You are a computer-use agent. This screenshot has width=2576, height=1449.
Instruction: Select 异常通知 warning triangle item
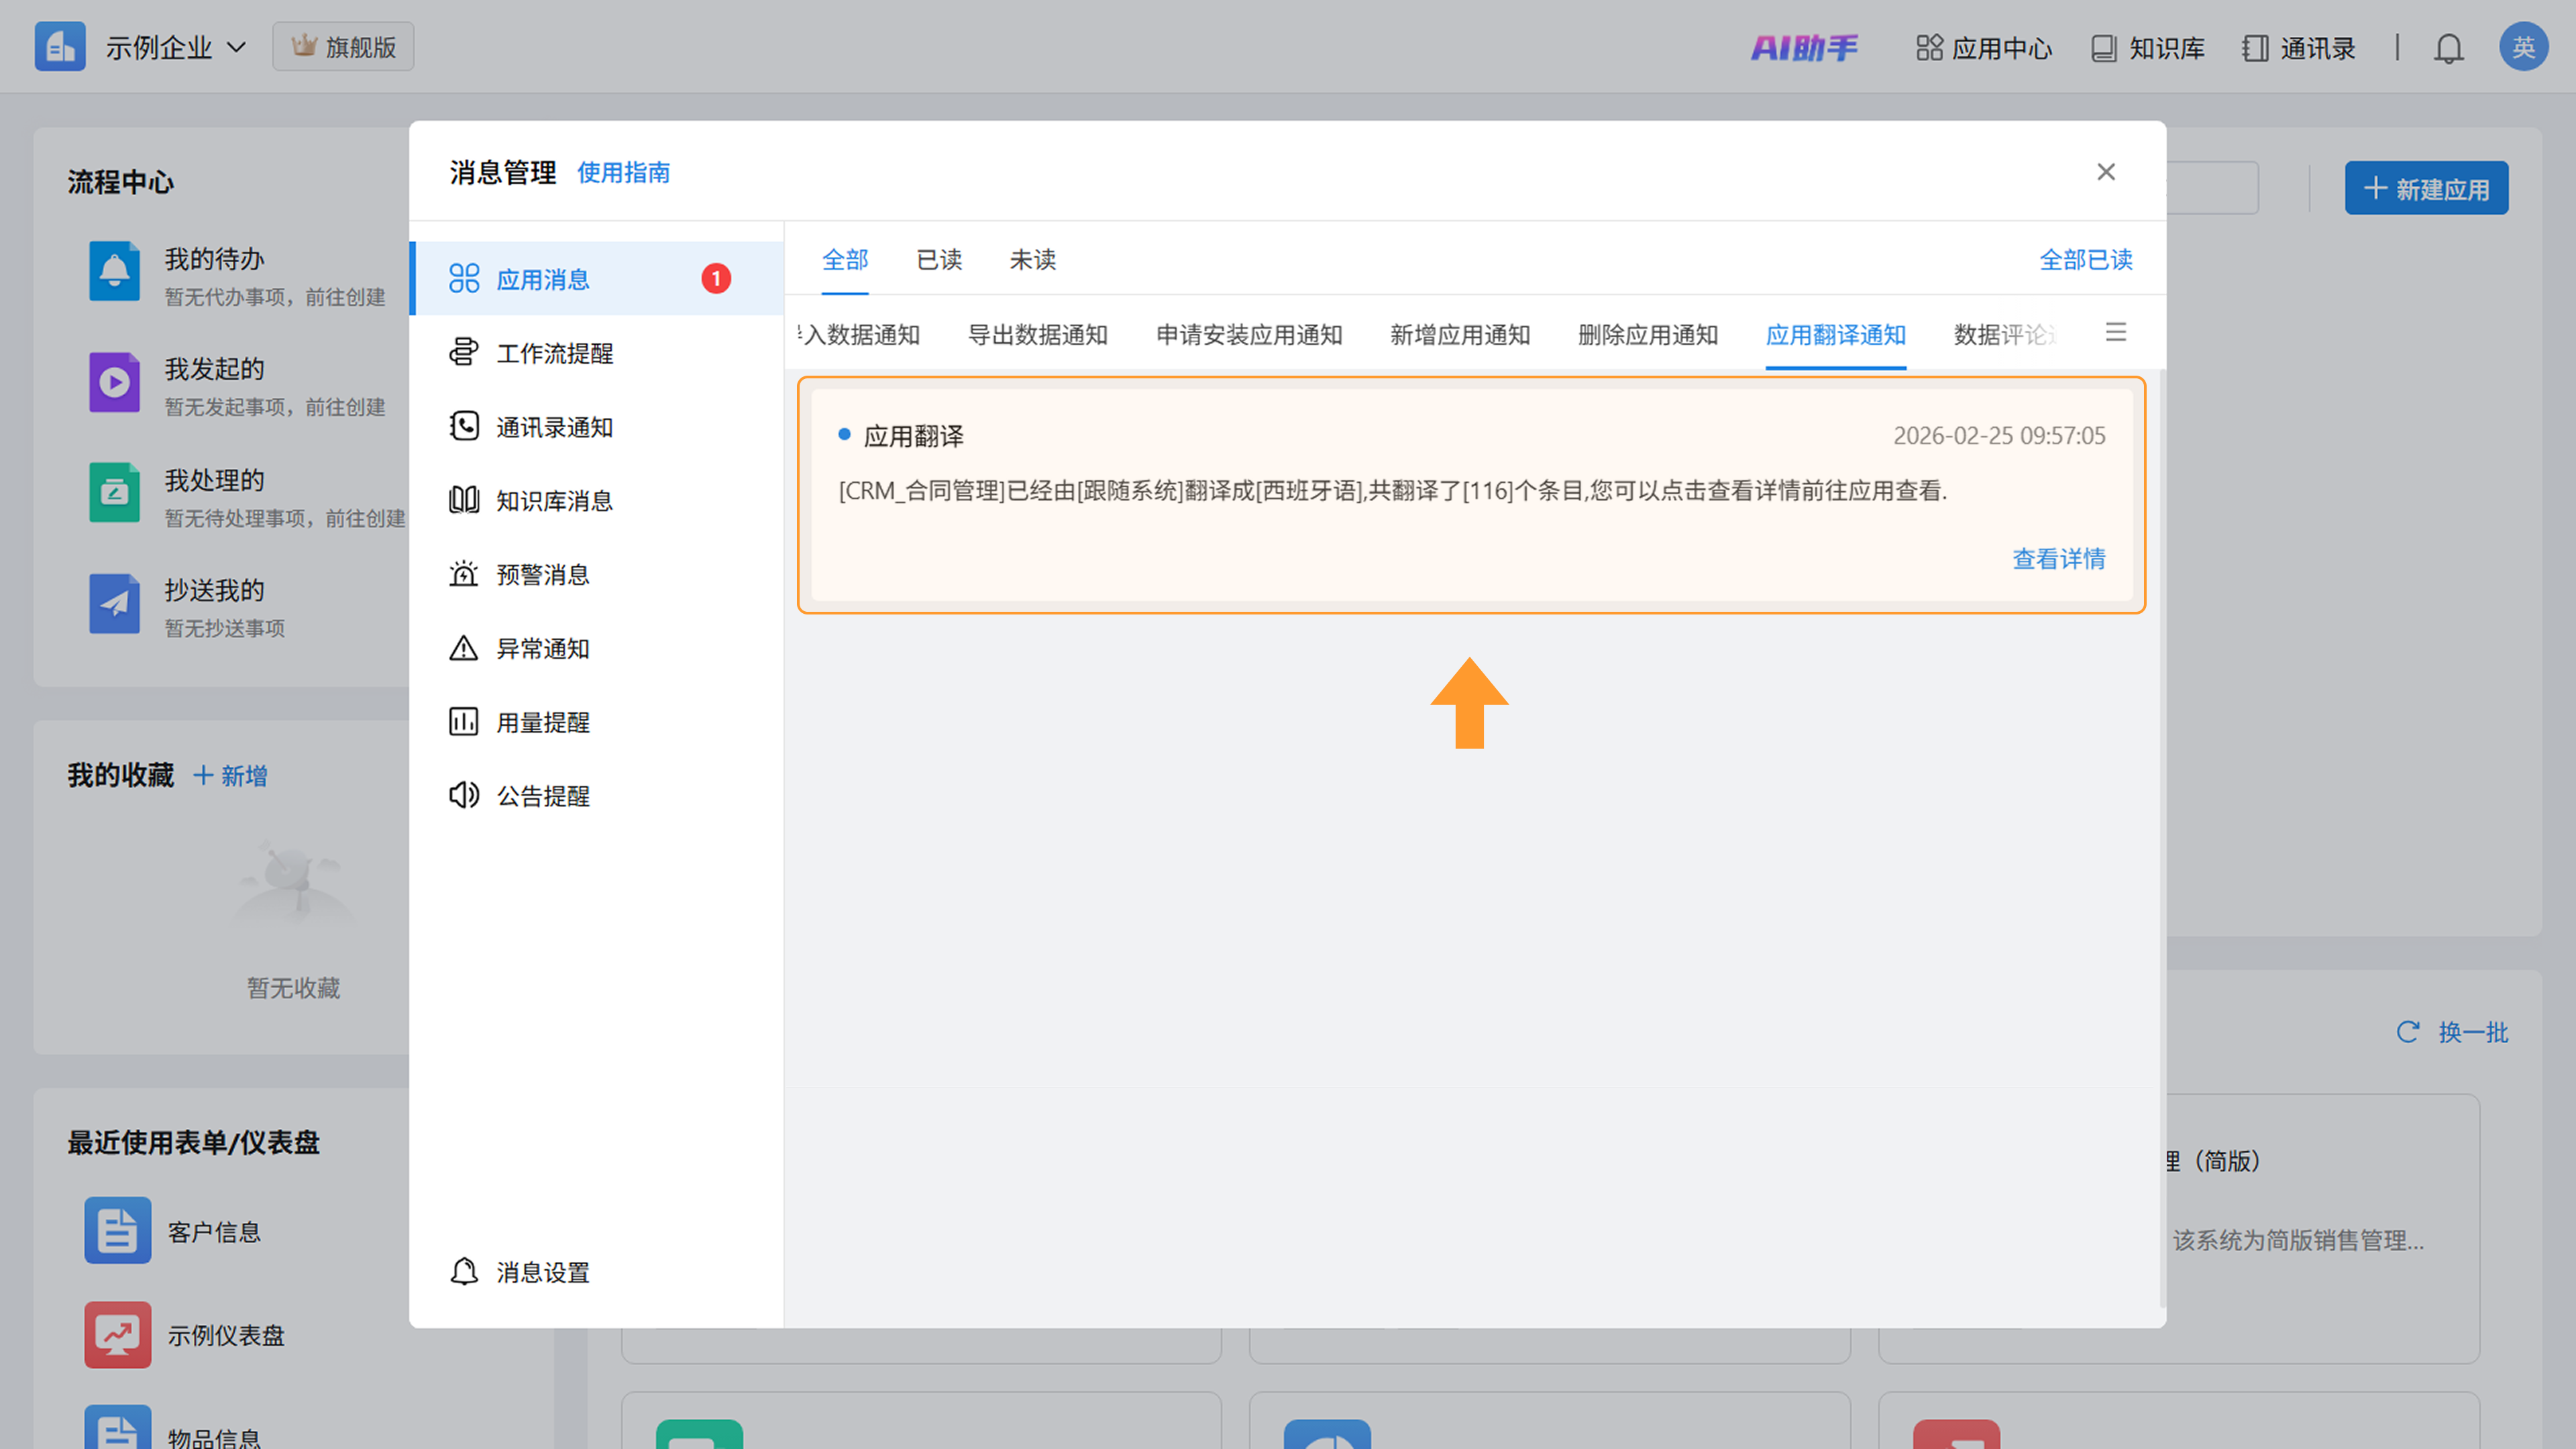[542, 649]
